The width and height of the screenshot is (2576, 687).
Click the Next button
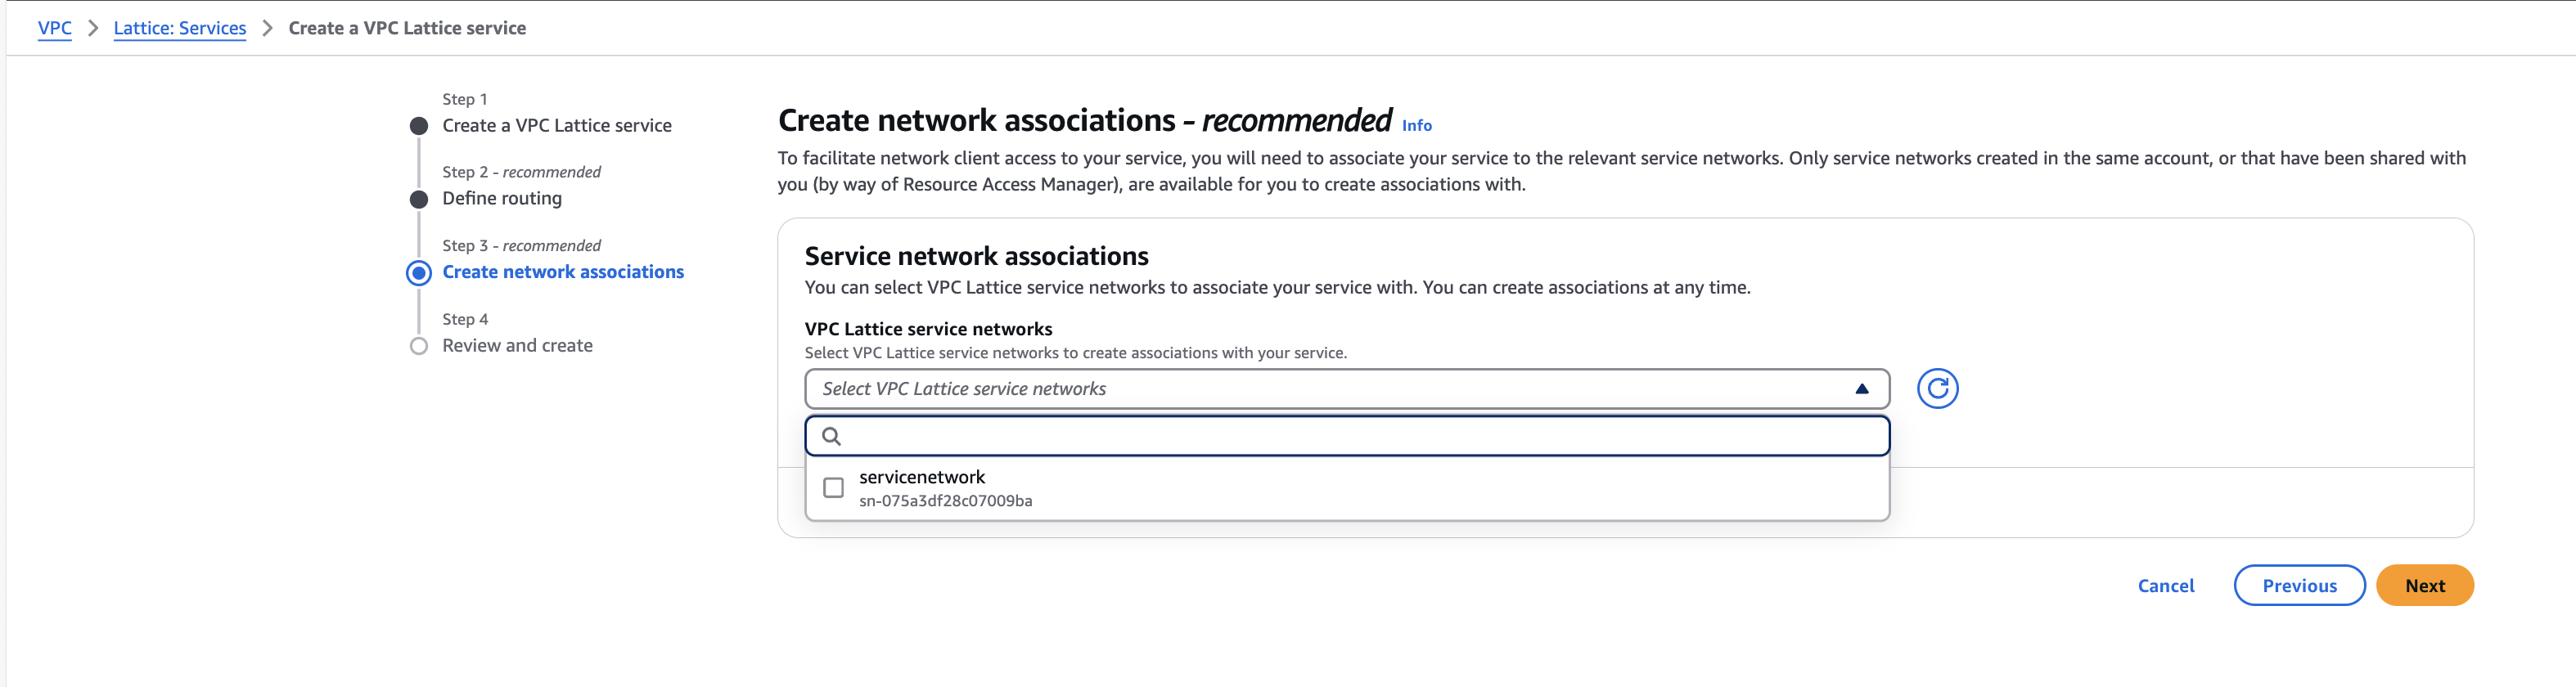point(2424,586)
